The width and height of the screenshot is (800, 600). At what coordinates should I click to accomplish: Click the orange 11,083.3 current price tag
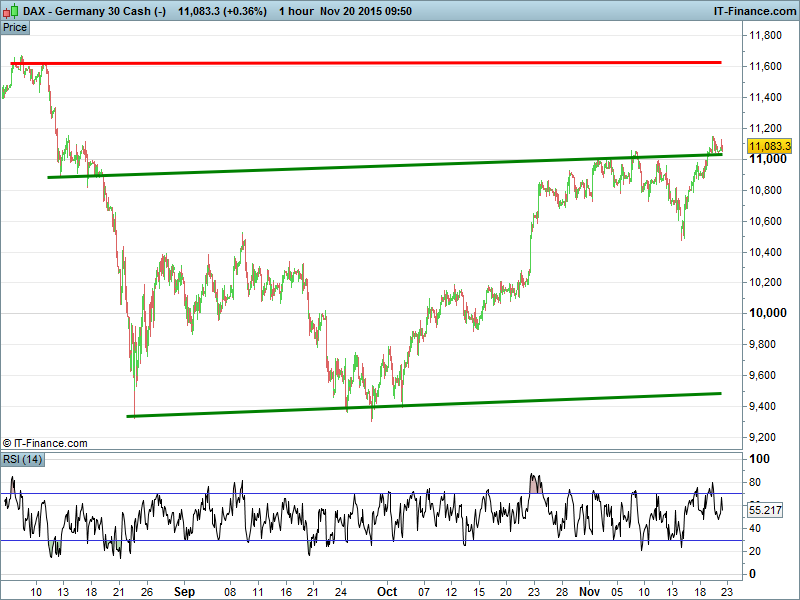pyautogui.click(x=769, y=146)
